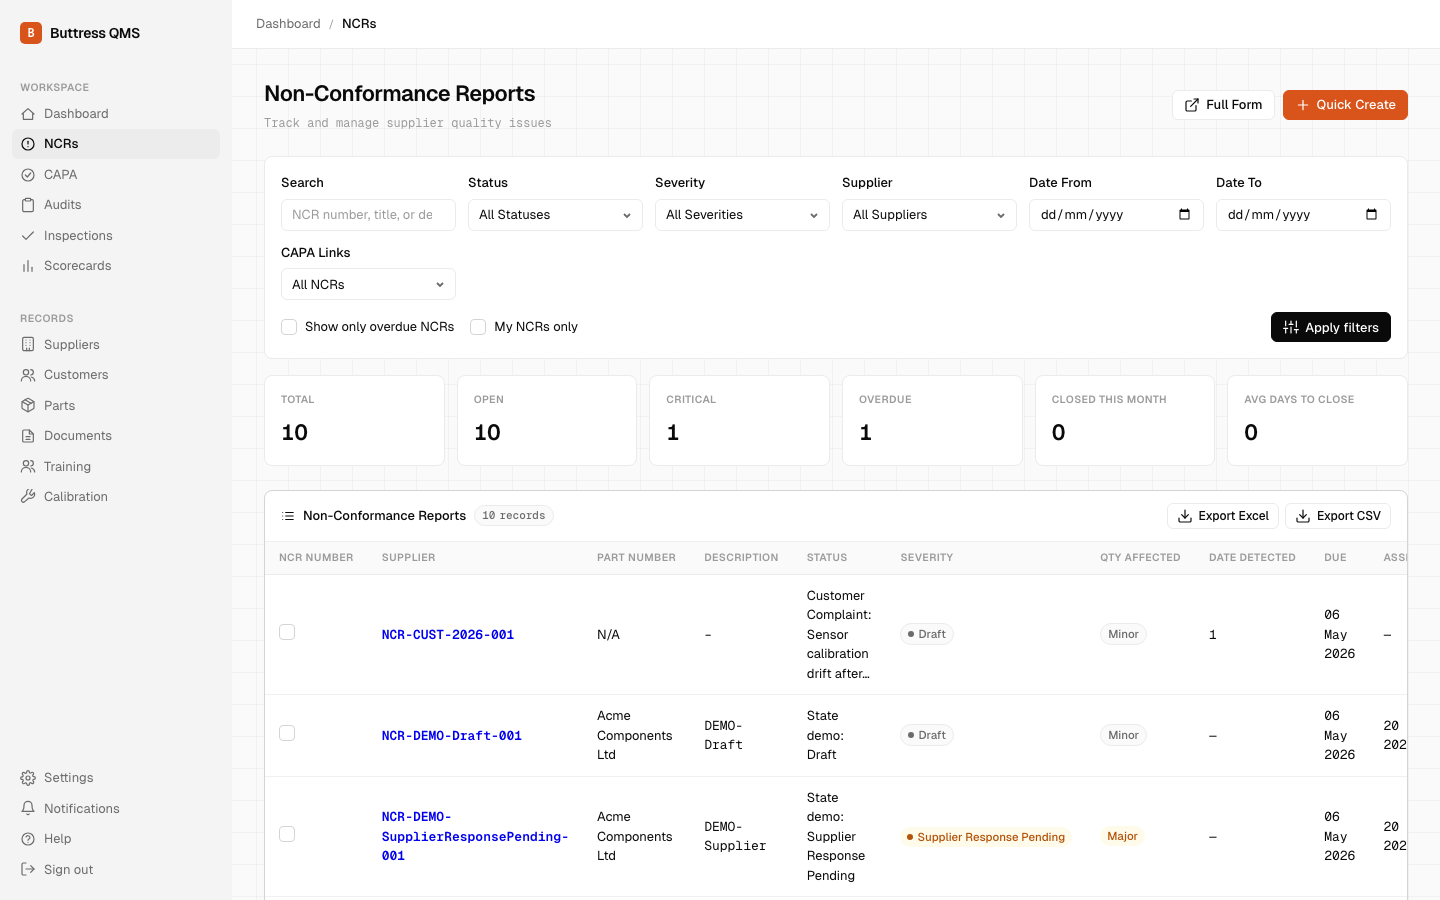Click the NCR Number column header
This screenshot has width=1440, height=900.
[316, 558]
